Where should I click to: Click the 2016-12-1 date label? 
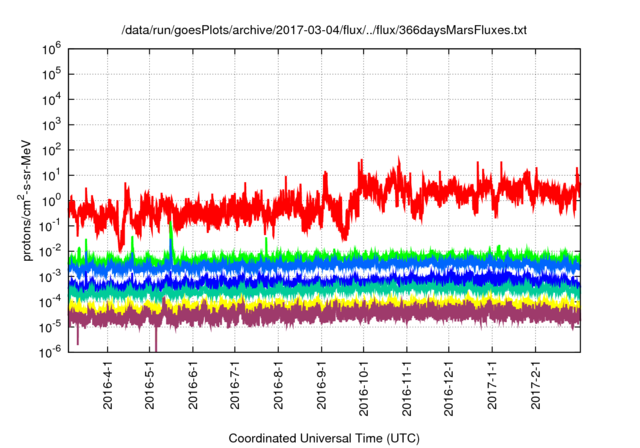[449, 388]
